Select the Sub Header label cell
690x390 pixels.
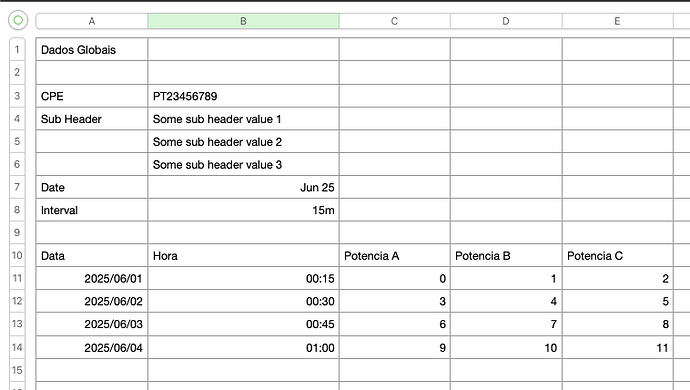pos(92,119)
